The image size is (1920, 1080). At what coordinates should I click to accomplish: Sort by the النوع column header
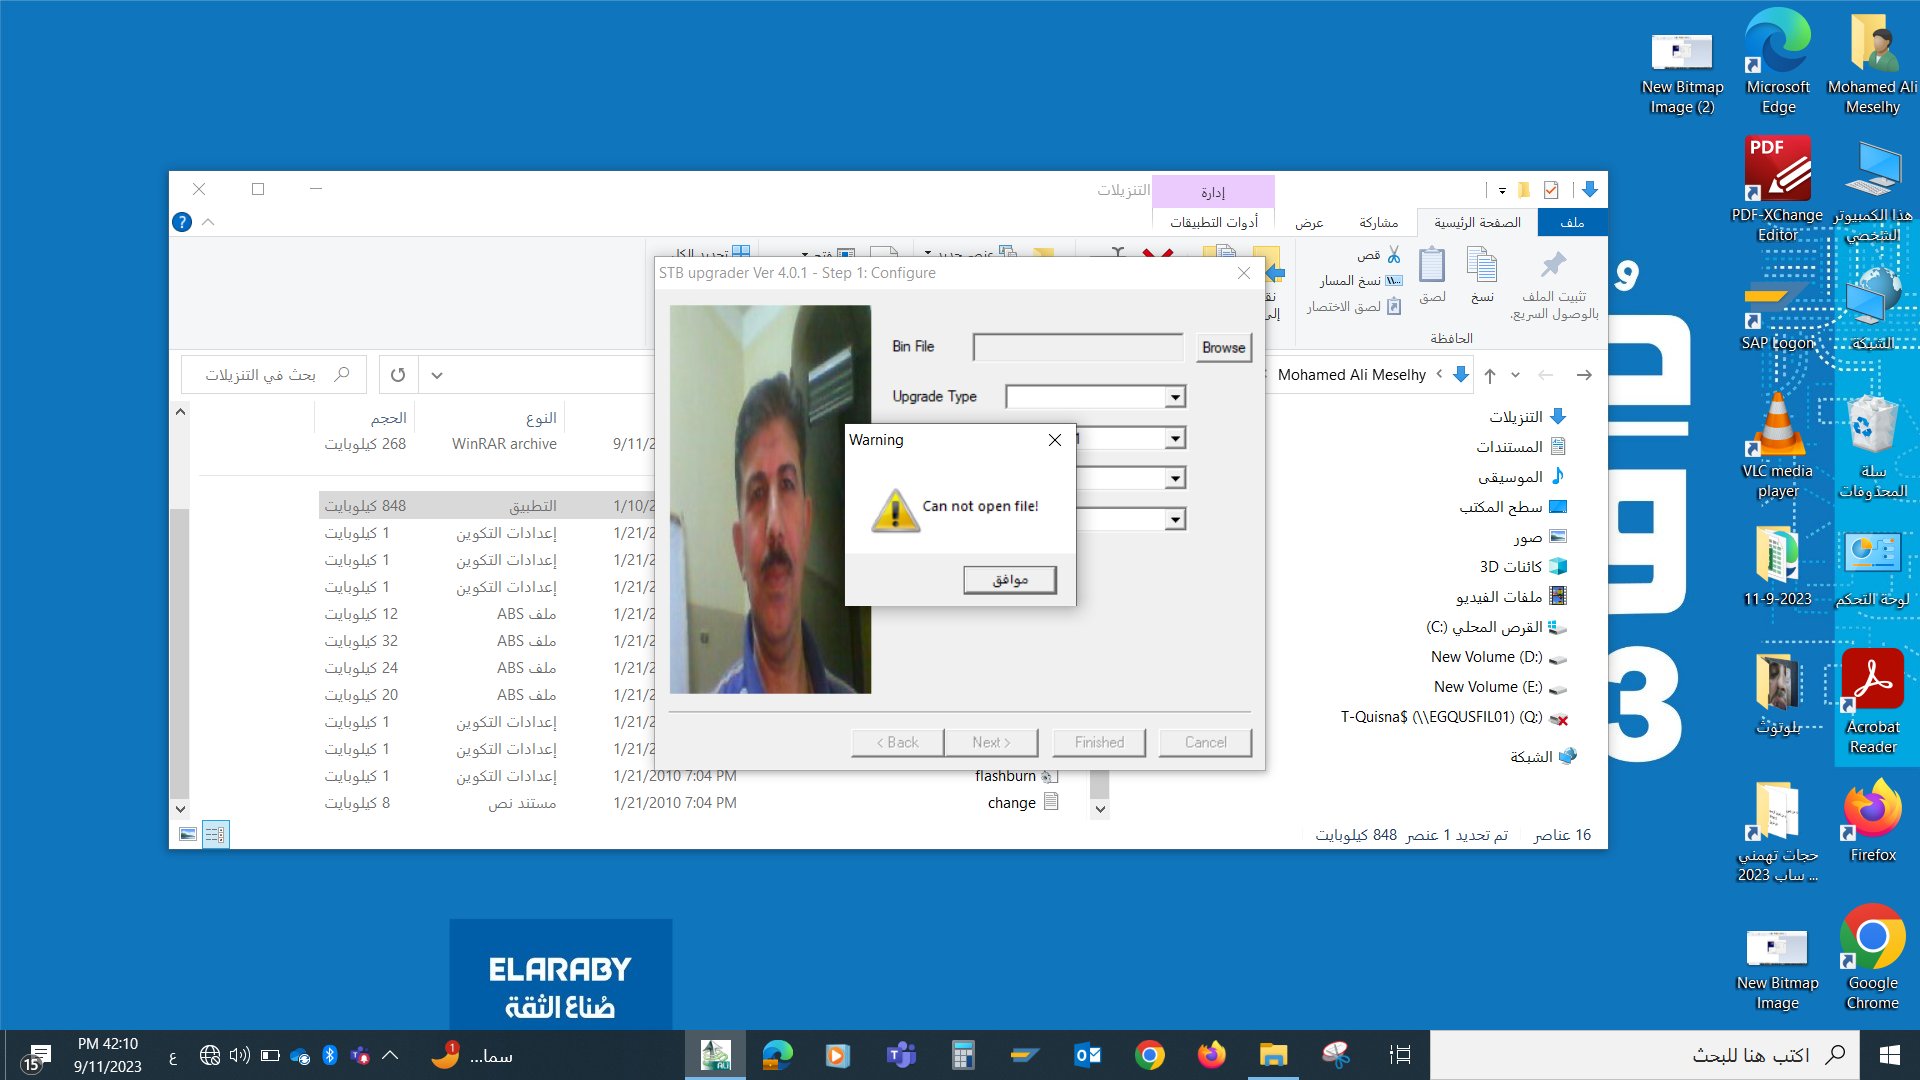pos(541,418)
